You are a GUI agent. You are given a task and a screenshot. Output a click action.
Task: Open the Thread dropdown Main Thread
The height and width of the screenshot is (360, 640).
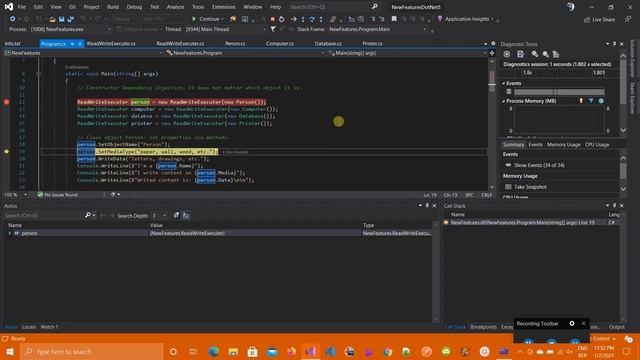225,29
